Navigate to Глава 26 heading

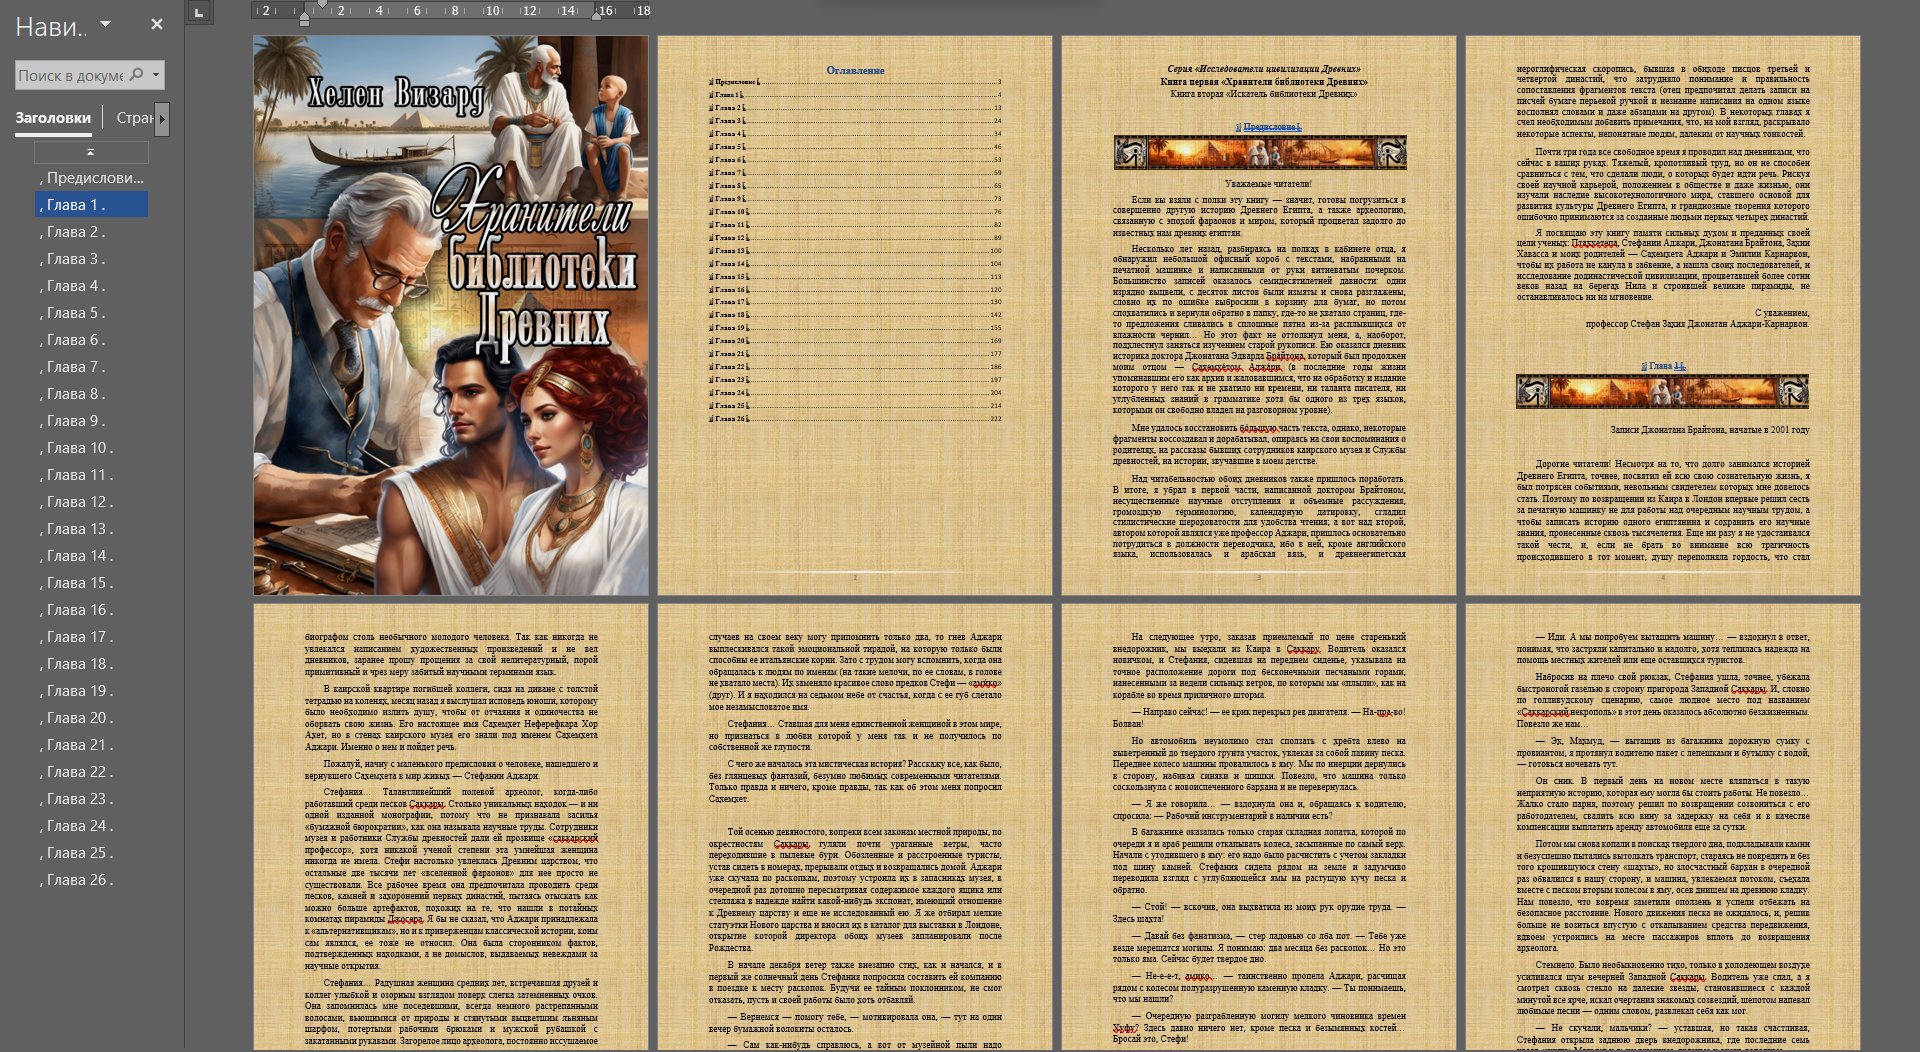pos(80,880)
